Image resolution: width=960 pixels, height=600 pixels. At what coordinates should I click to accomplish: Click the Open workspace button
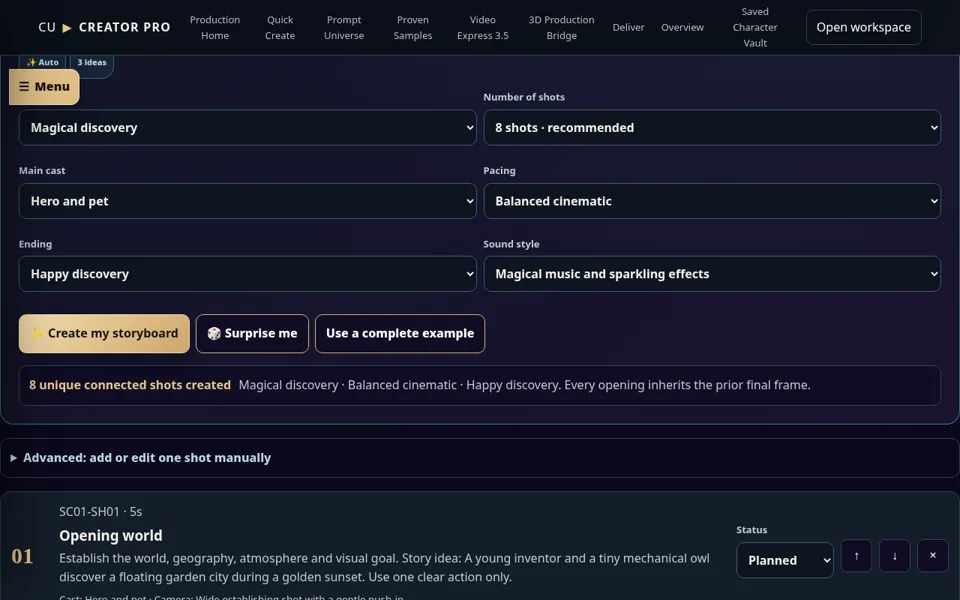click(863, 28)
